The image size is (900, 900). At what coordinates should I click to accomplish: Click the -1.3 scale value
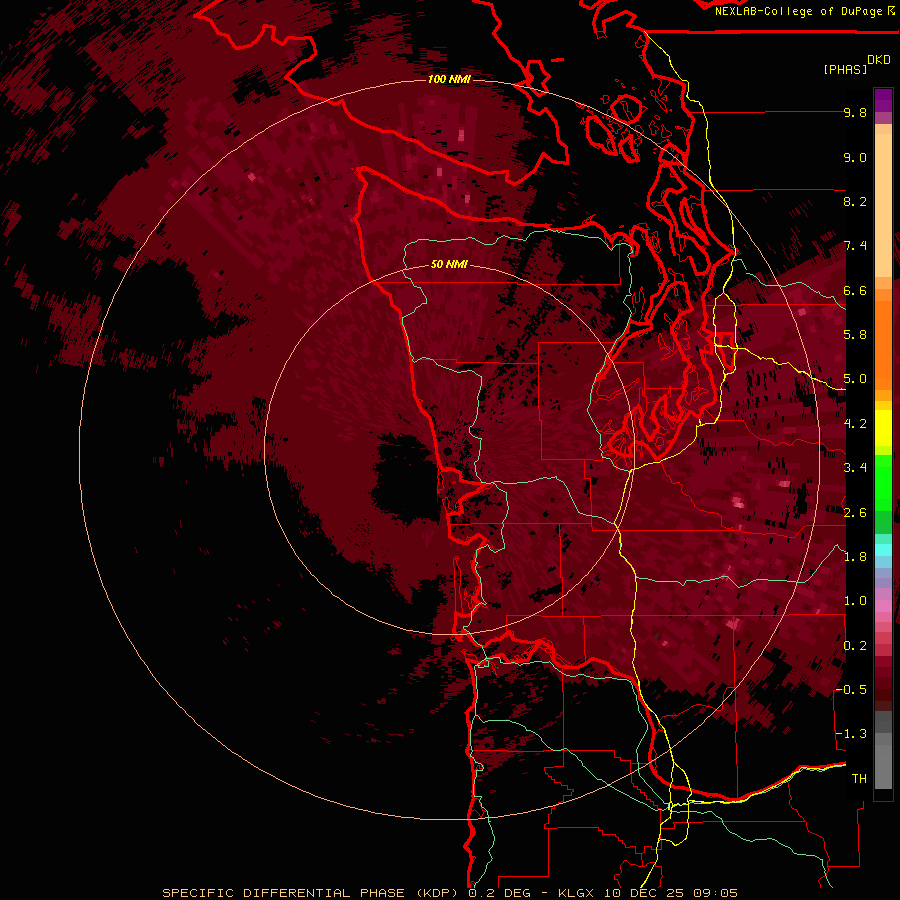point(851,734)
